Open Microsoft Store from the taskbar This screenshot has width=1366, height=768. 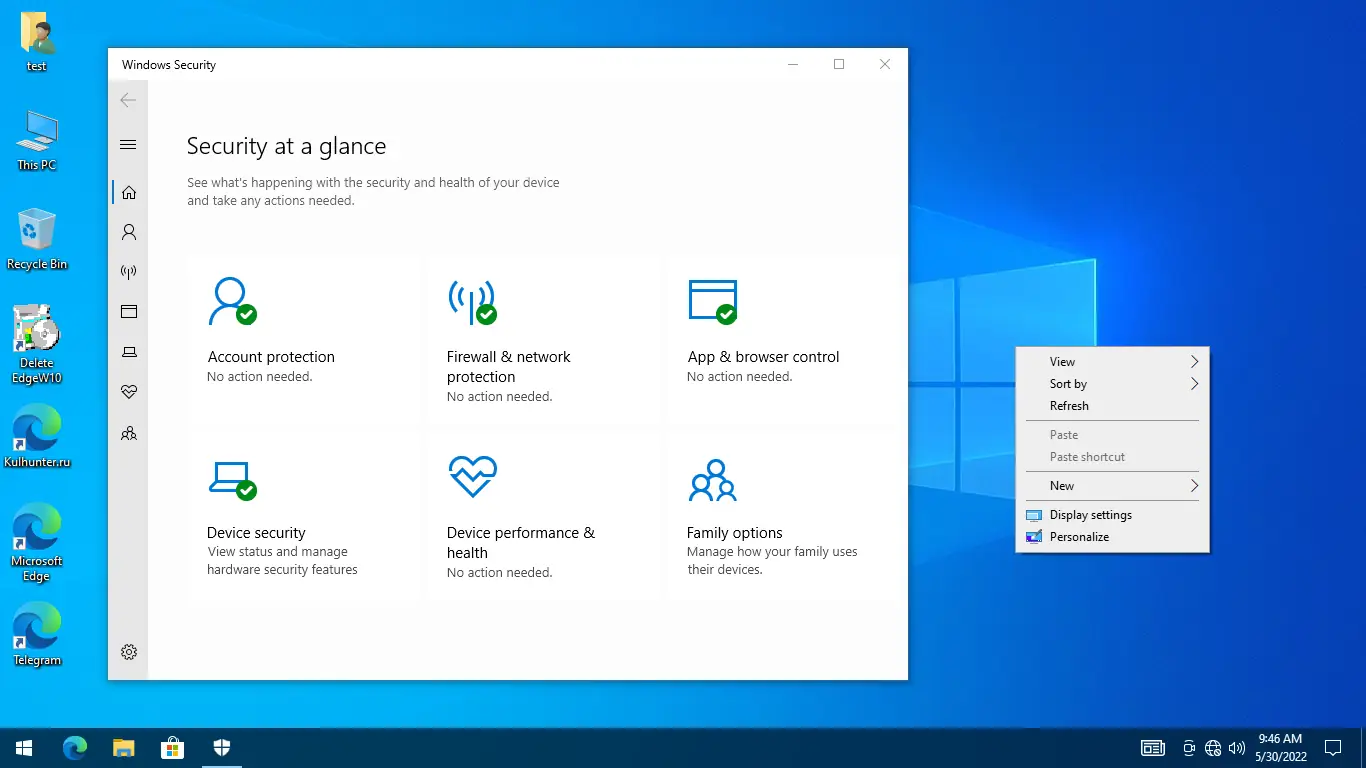[173, 747]
